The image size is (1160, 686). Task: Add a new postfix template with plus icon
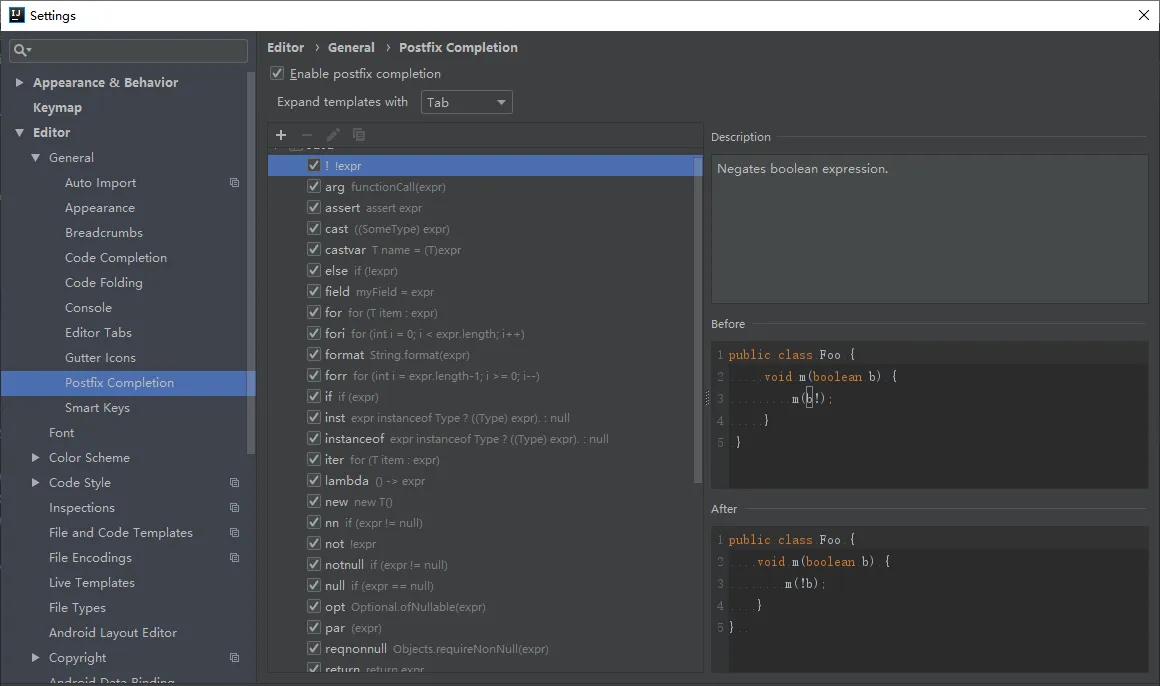280,135
